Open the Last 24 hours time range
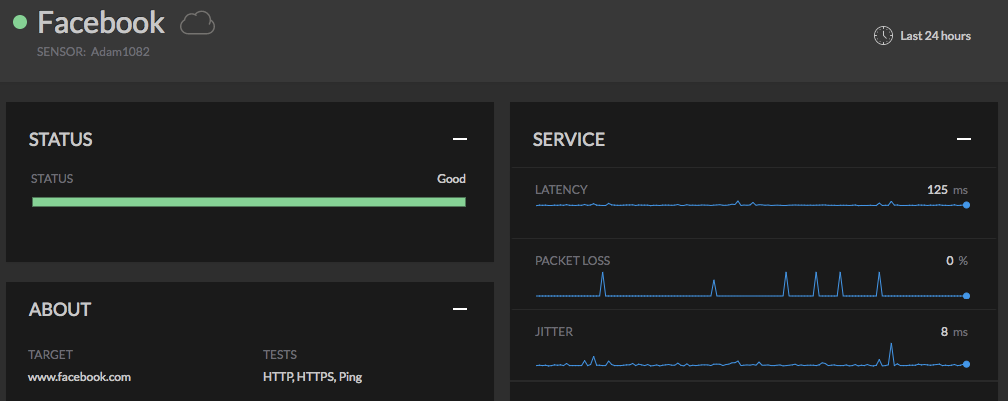Viewport: 1008px width, 401px height. [935, 35]
